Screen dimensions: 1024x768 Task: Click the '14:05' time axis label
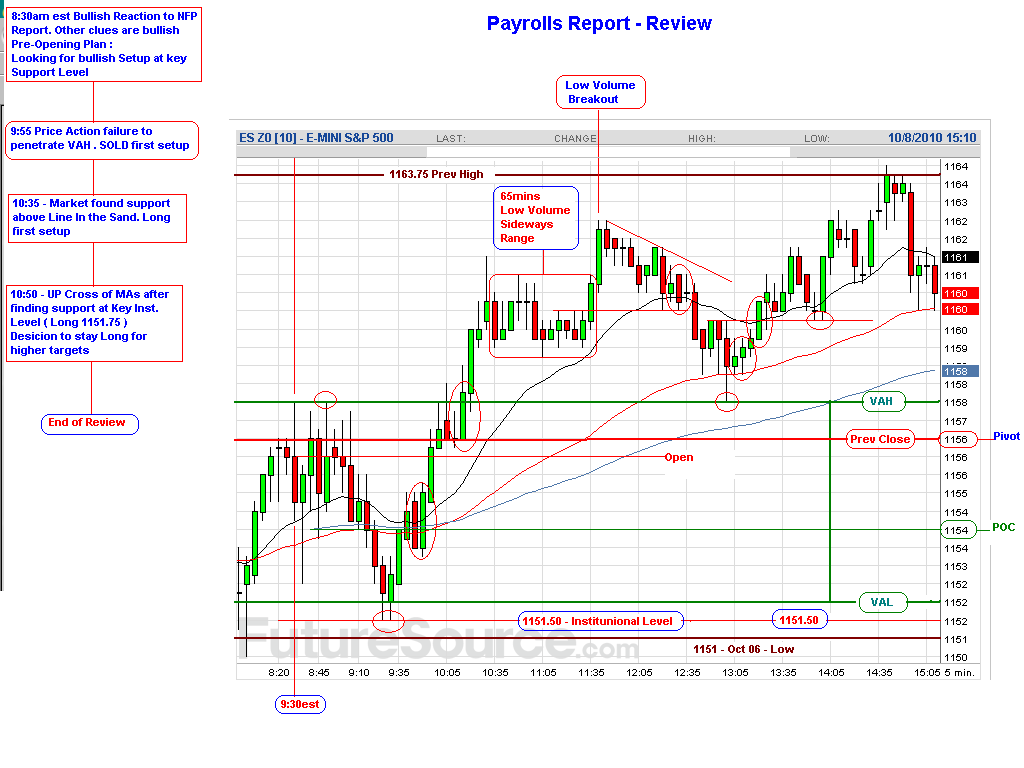coord(831,672)
